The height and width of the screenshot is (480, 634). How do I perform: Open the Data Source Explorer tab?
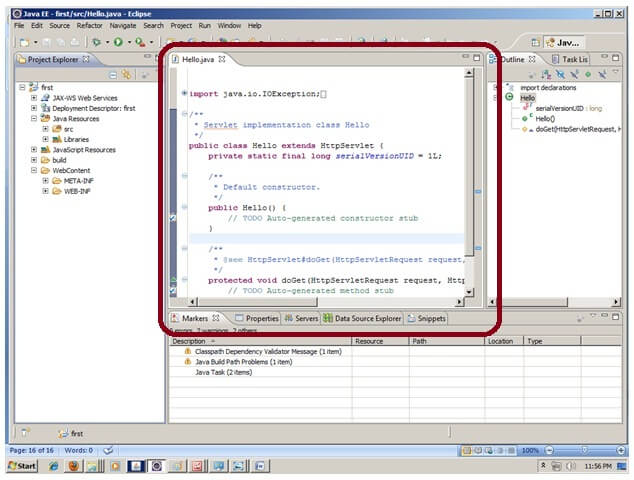(362, 318)
